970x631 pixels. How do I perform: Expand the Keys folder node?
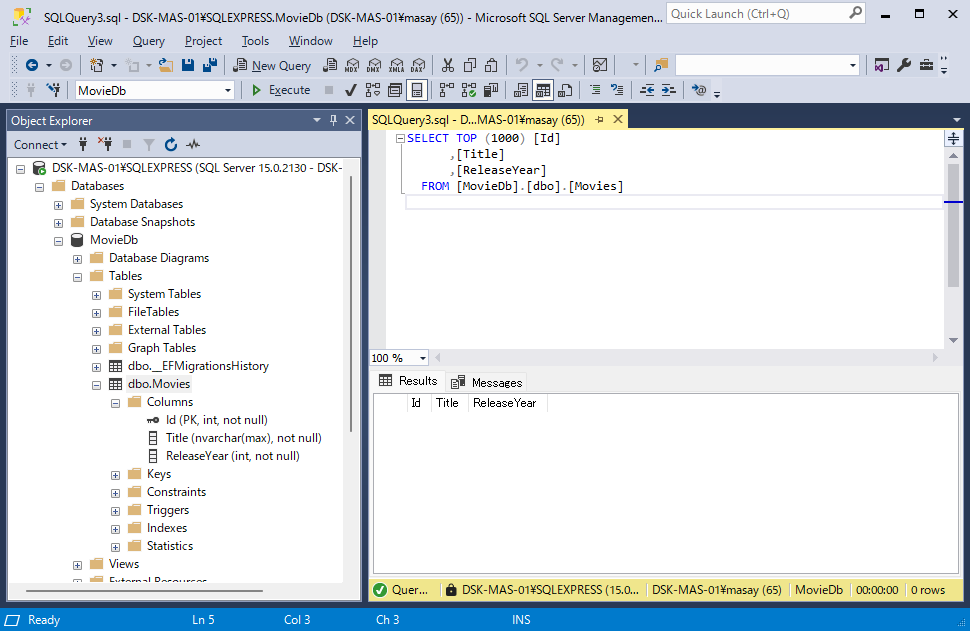tap(116, 475)
